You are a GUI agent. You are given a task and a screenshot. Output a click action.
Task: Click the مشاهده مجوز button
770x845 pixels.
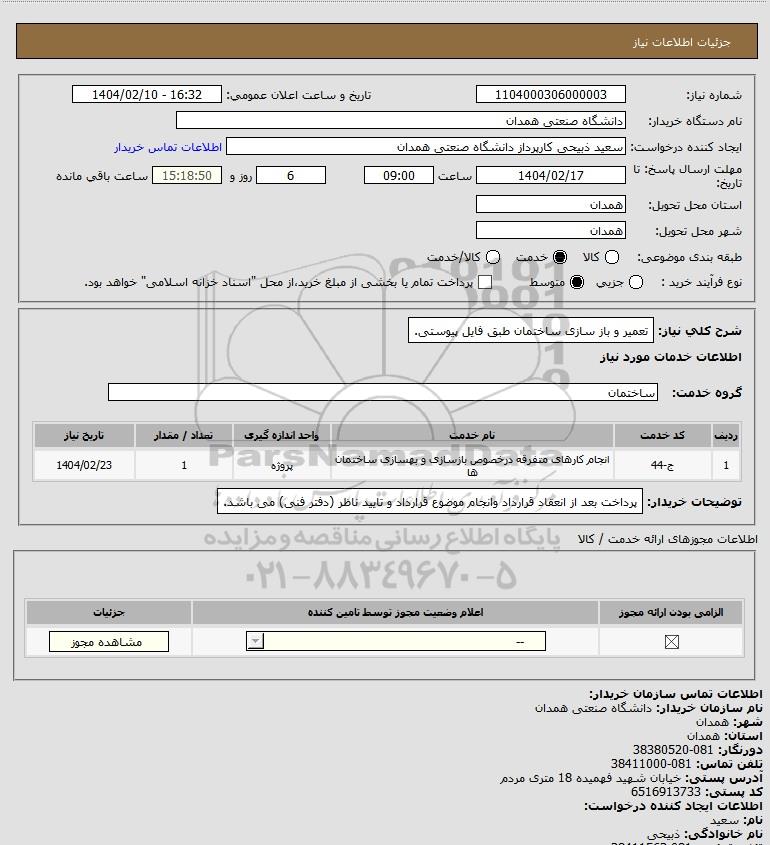[109, 642]
